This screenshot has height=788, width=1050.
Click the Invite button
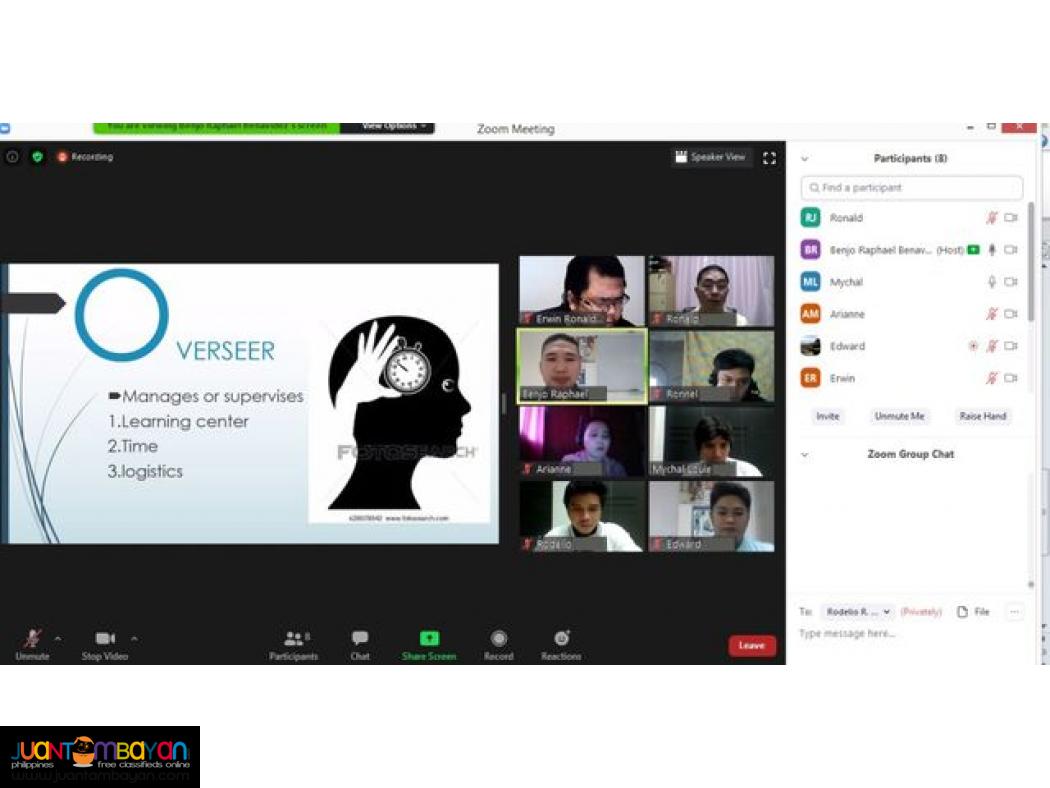tap(827, 415)
